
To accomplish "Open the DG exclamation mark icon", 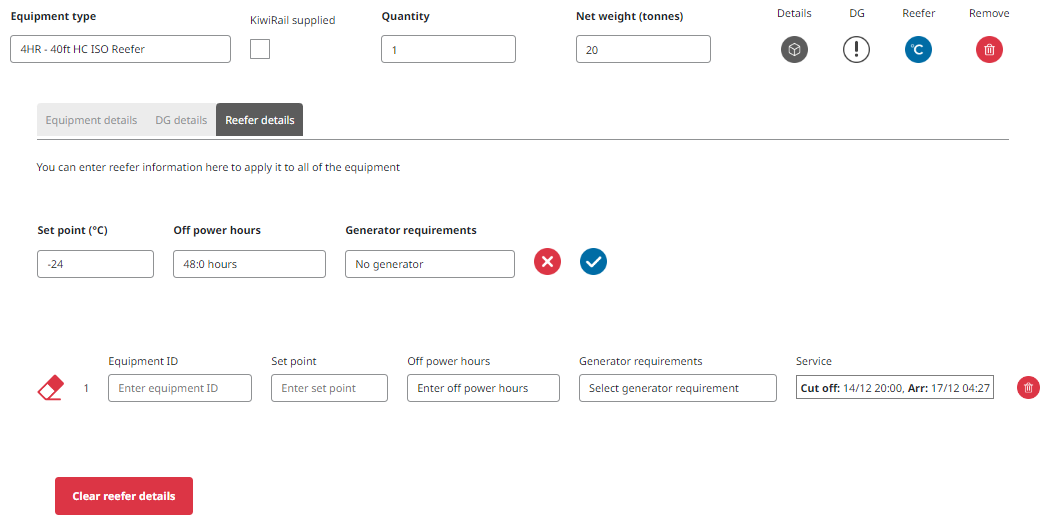I will 856,49.
